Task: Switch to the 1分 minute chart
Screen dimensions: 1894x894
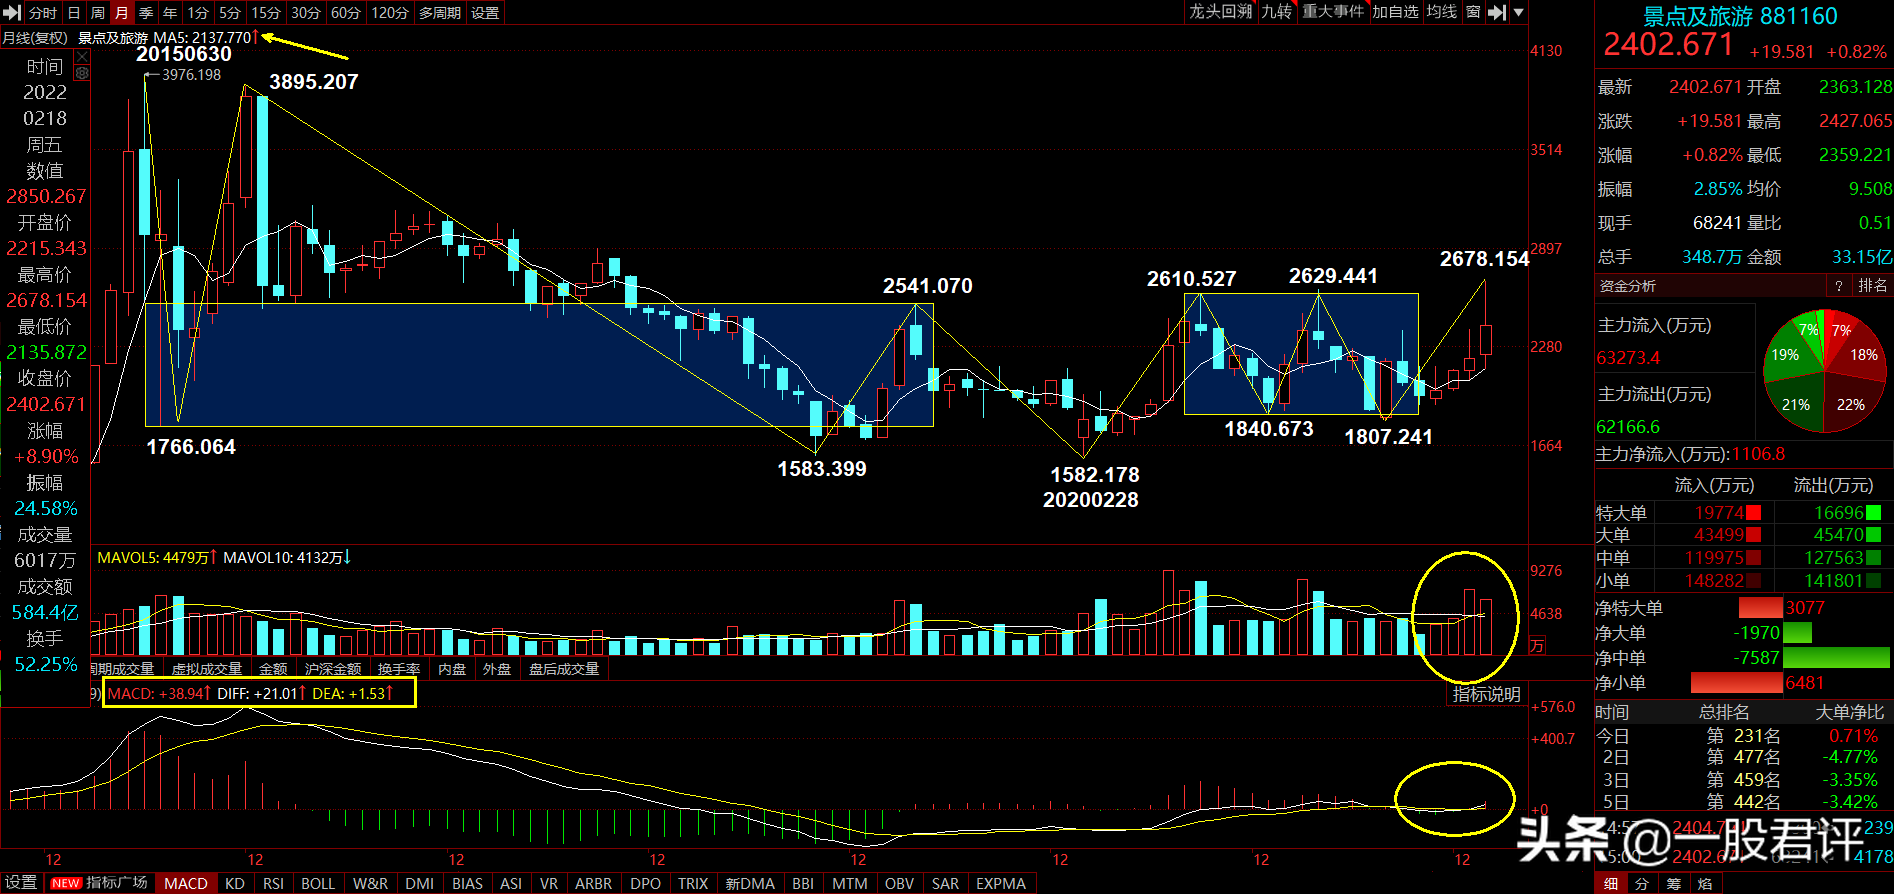Action: pos(198,13)
